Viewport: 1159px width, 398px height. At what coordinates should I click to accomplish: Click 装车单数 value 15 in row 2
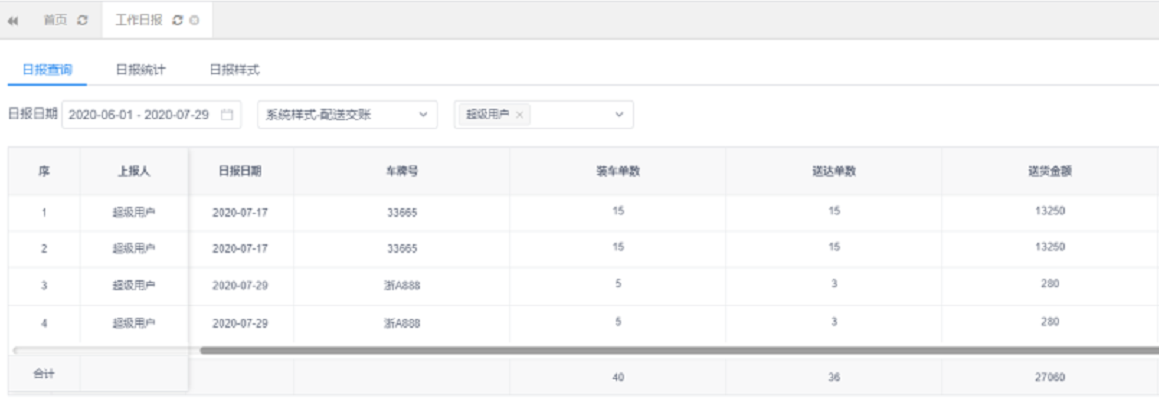(618, 247)
